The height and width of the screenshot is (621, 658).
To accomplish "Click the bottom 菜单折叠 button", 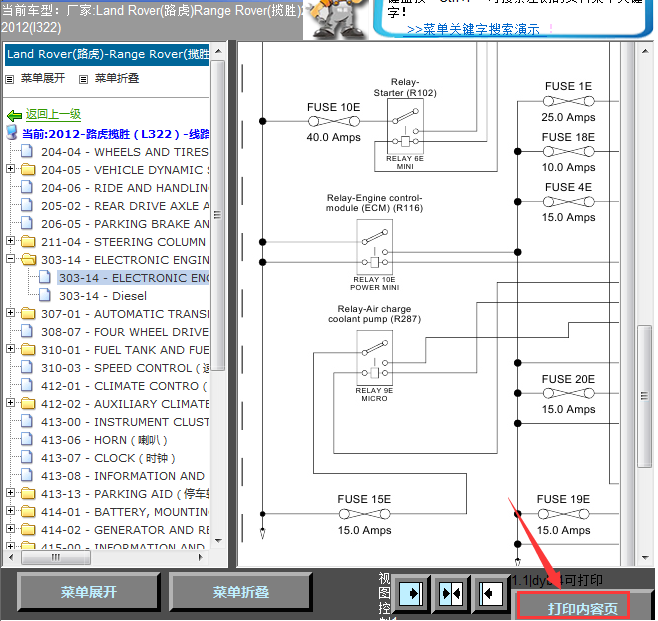I will click(240, 592).
